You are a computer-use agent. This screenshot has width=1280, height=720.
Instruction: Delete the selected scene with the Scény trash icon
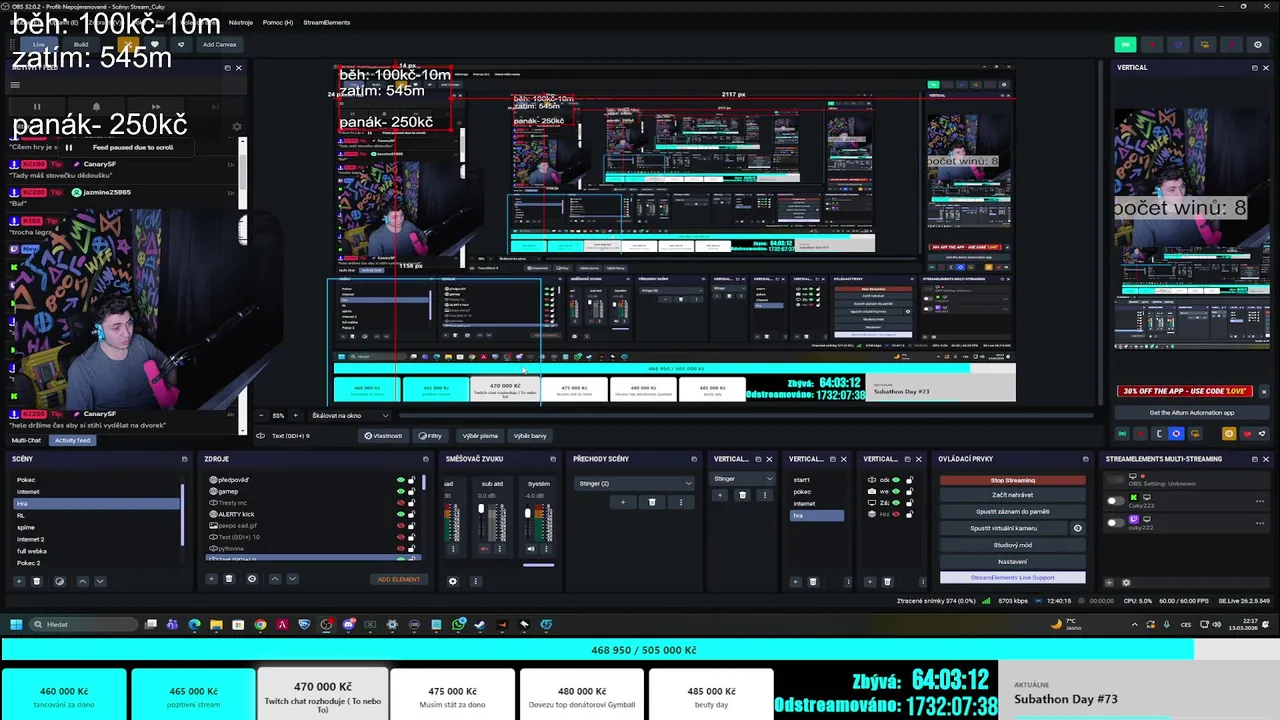(37, 581)
